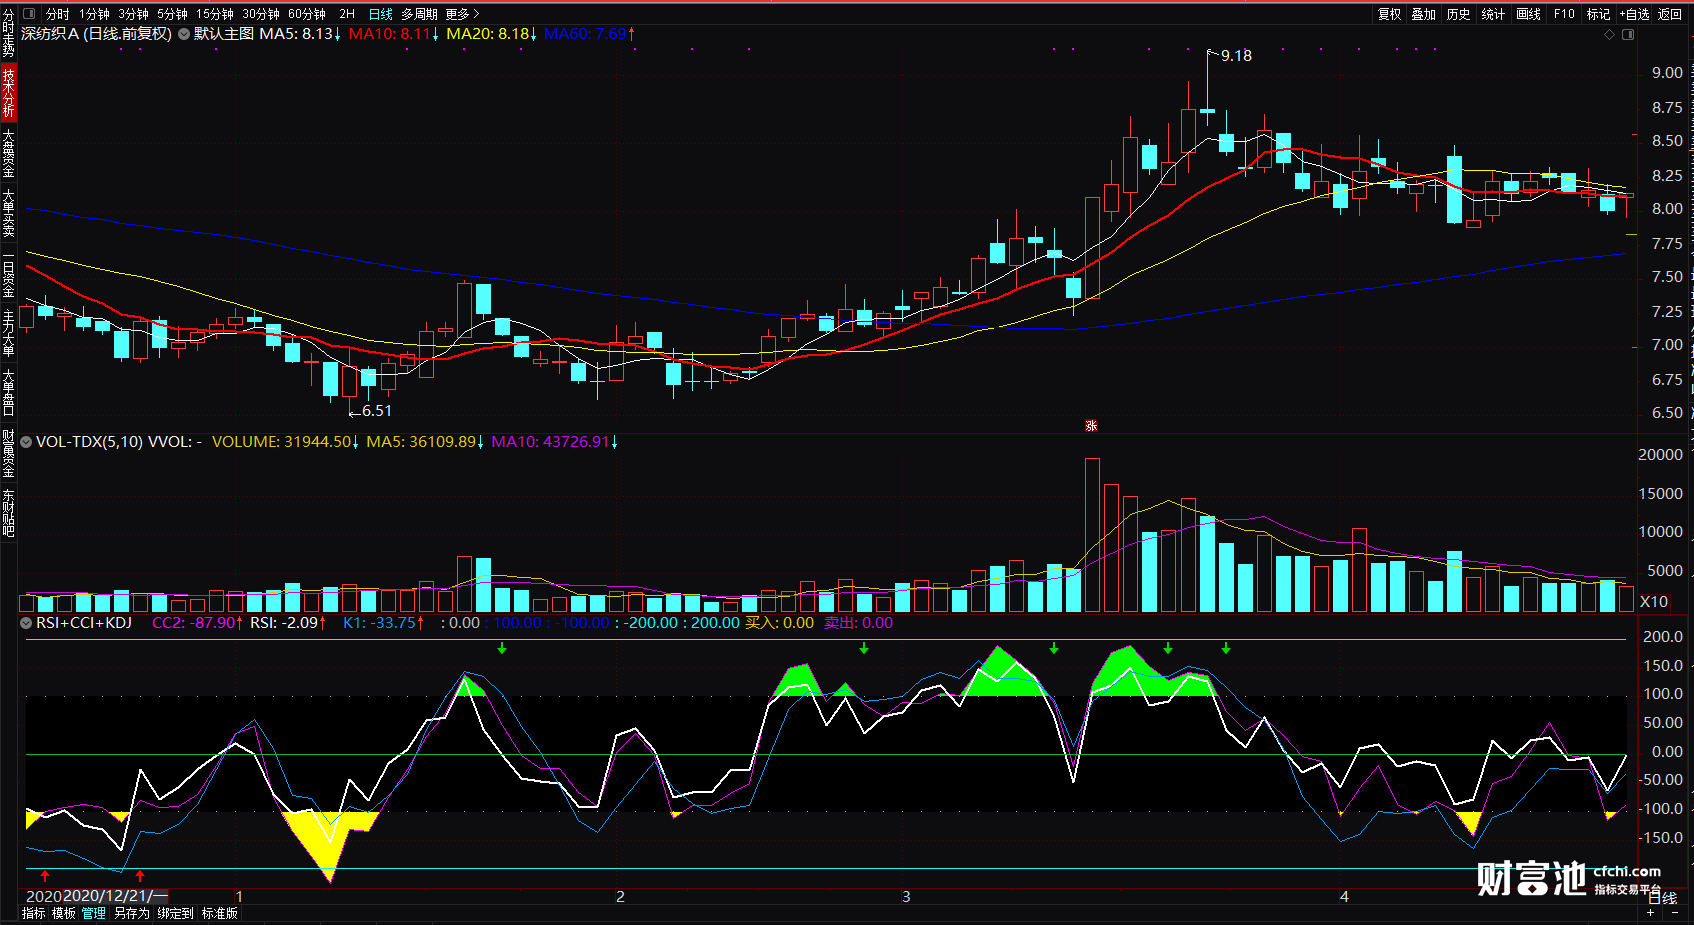This screenshot has width=1694, height=925.
Task: Select the 标准版 standard template
Action: 220,913
